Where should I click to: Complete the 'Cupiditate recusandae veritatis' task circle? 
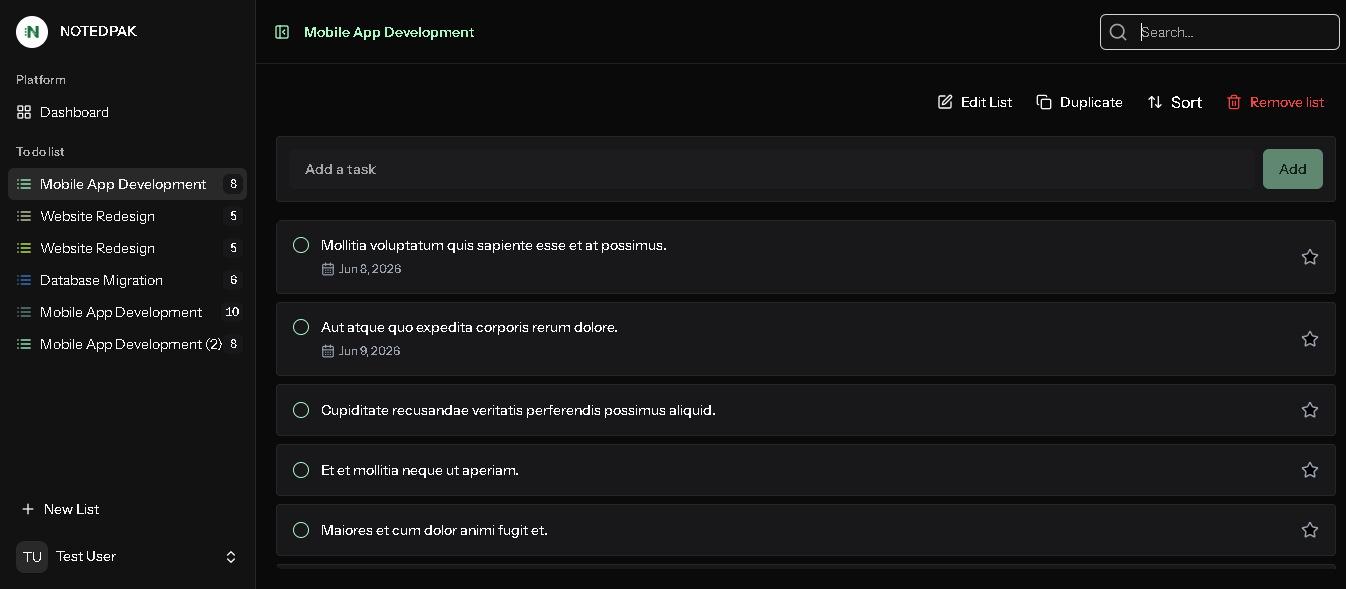pos(301,410)
